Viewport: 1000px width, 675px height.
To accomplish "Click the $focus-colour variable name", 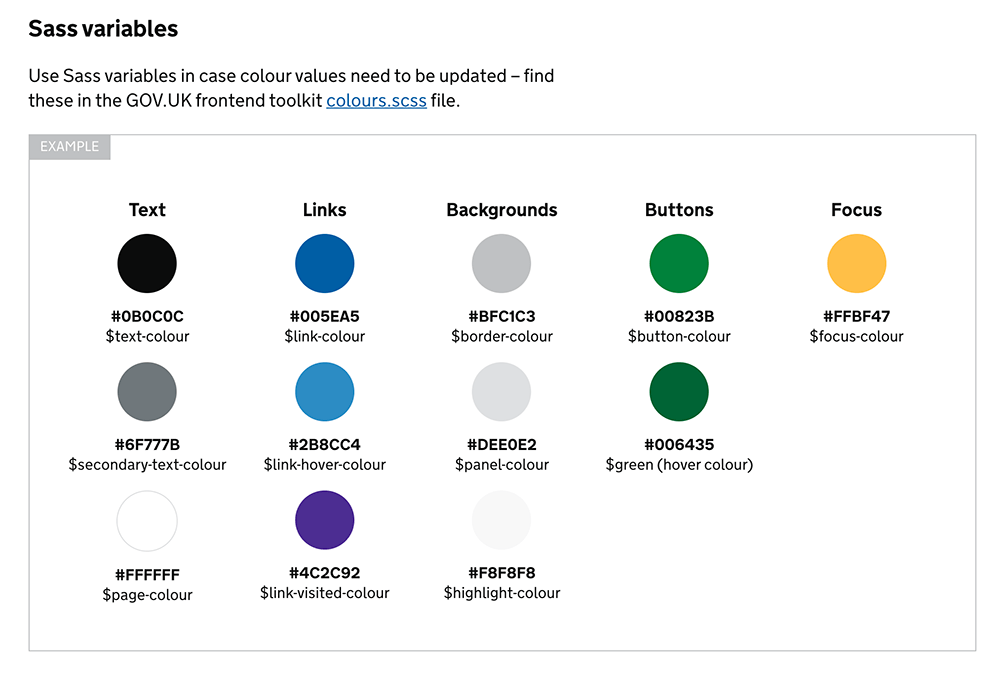I will coord(857,337).
